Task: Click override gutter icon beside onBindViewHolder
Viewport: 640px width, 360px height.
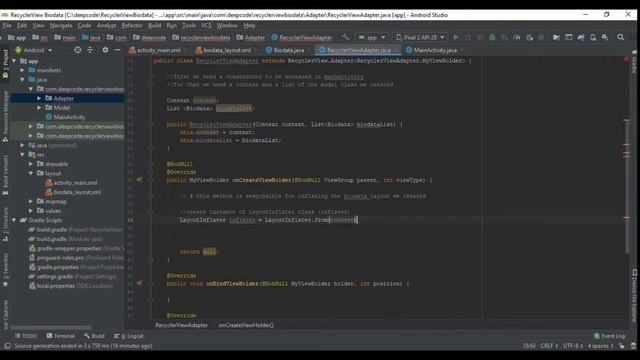Action: [140, 283]
